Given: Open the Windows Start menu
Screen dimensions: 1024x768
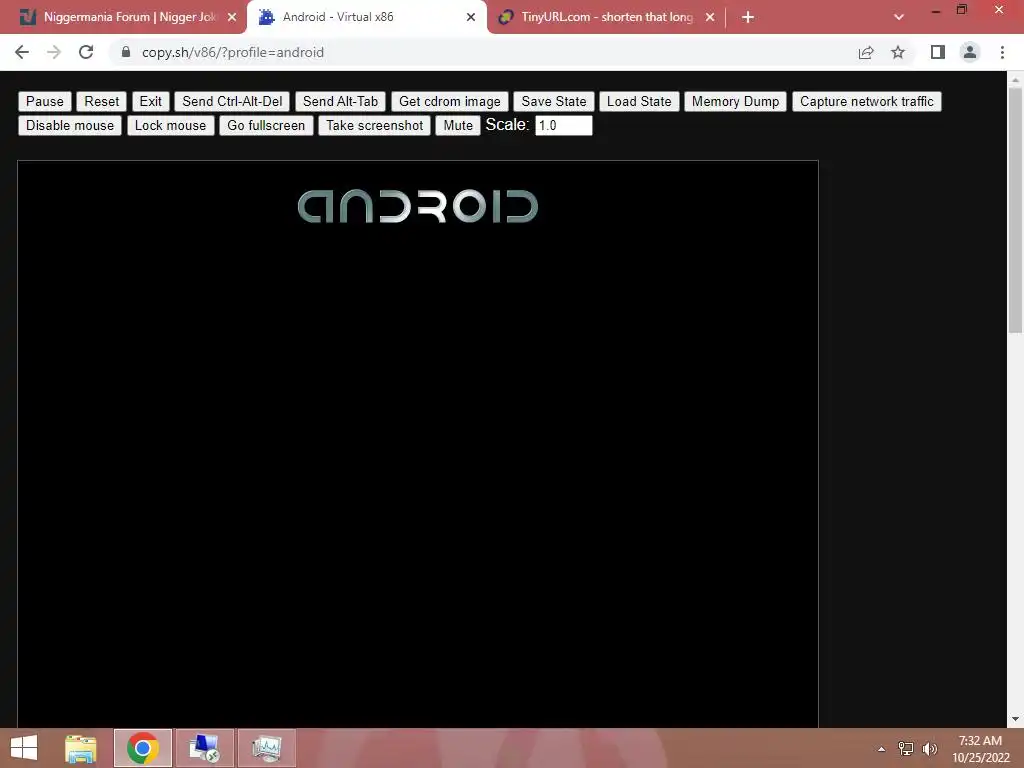Looking at the screenshot, I should 24,748.
